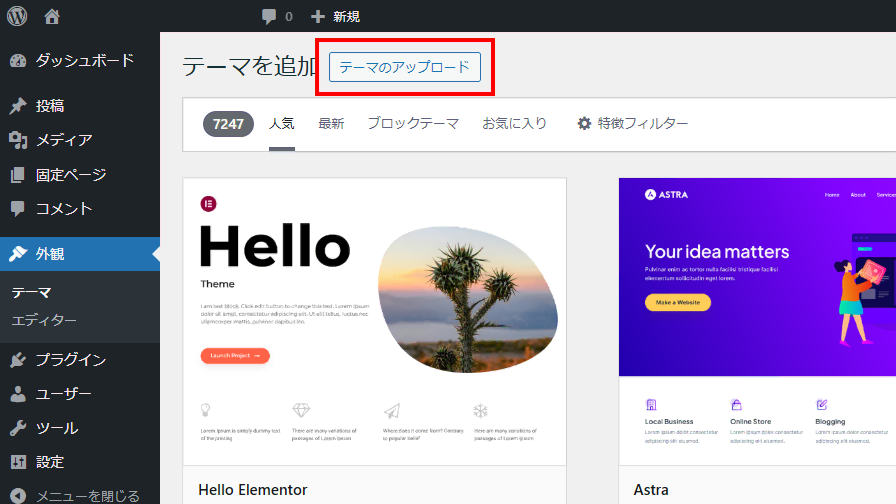Click comment count 0 in admin bar
The height and width of the screenshot is (504, 896).
tap(289, 17)
